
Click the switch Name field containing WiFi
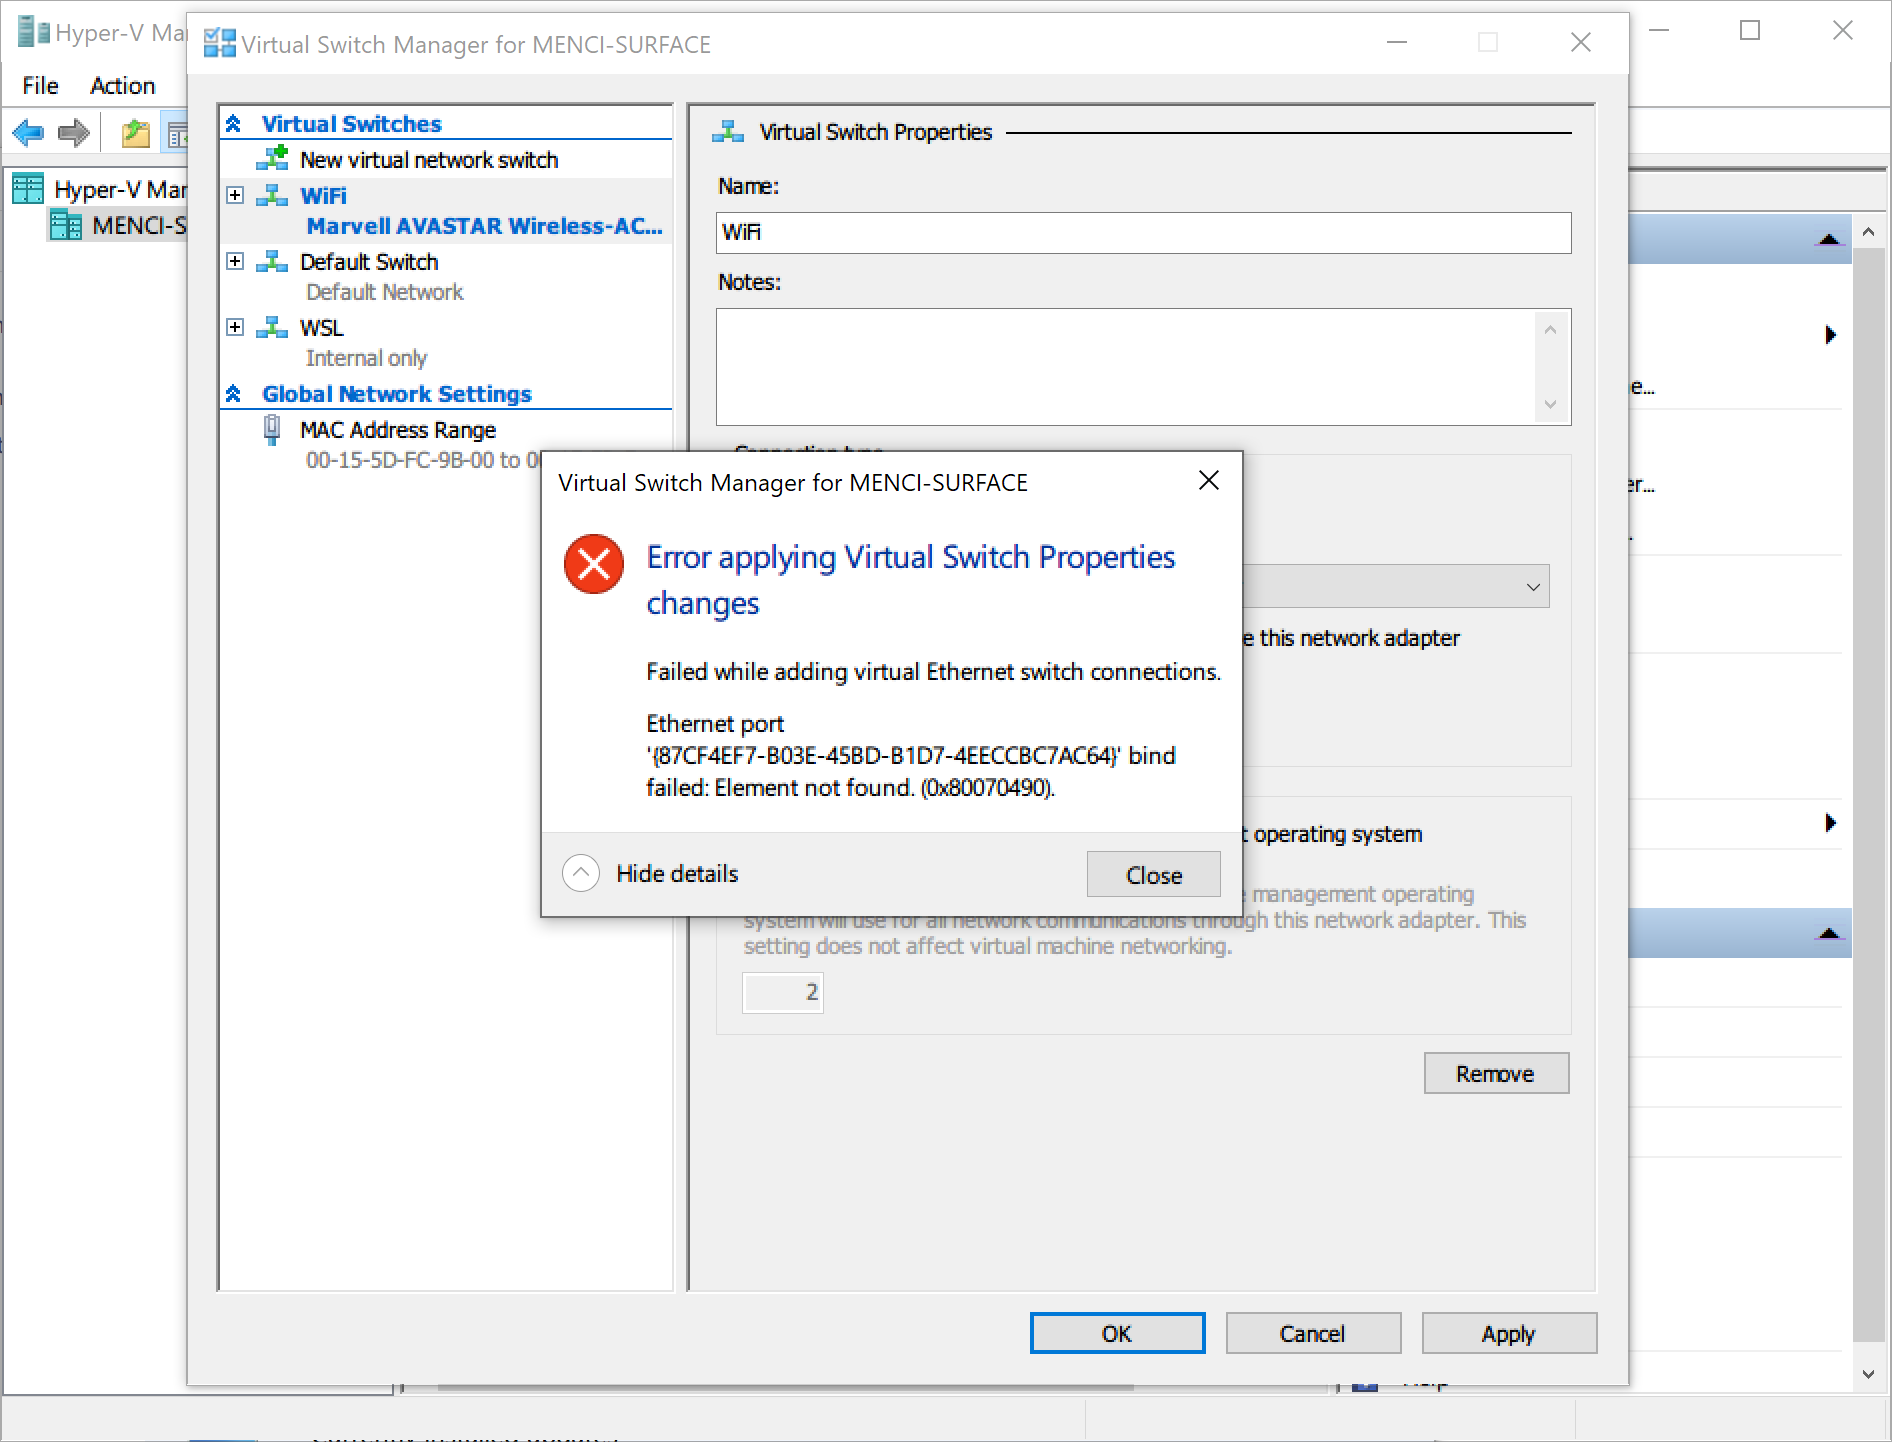1143,232
